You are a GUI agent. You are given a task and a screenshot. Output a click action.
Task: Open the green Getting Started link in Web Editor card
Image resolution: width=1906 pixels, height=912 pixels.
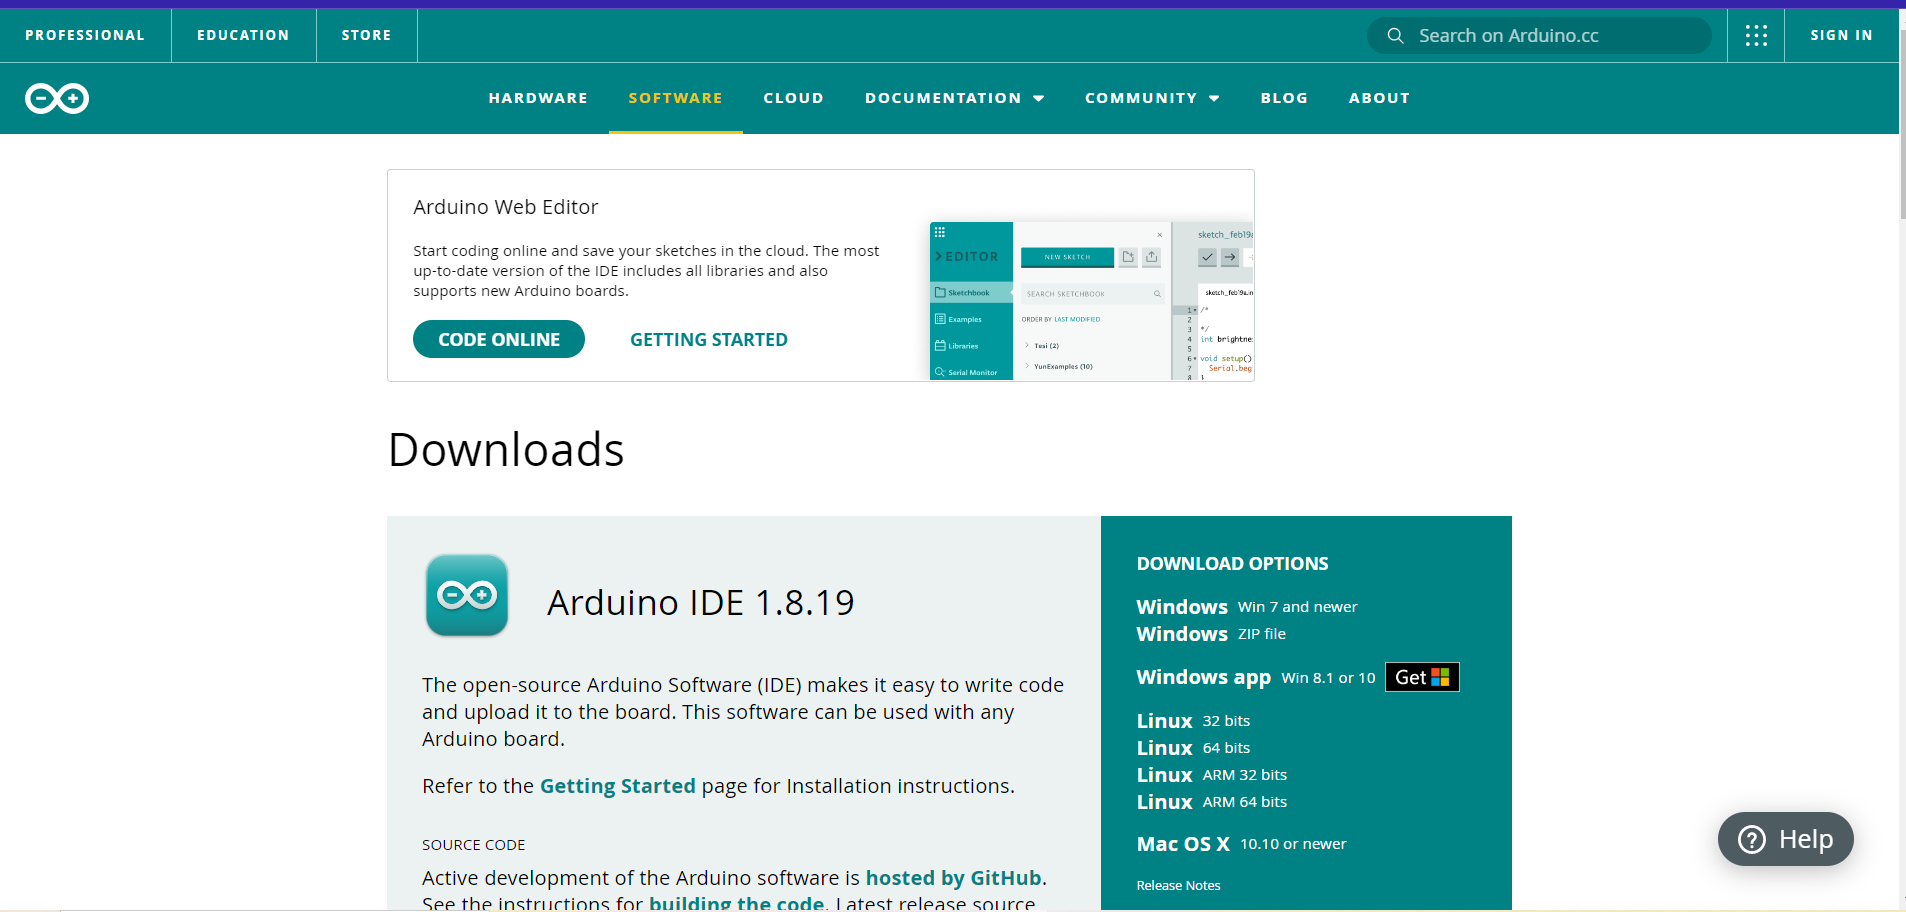[x=709, y=340]
